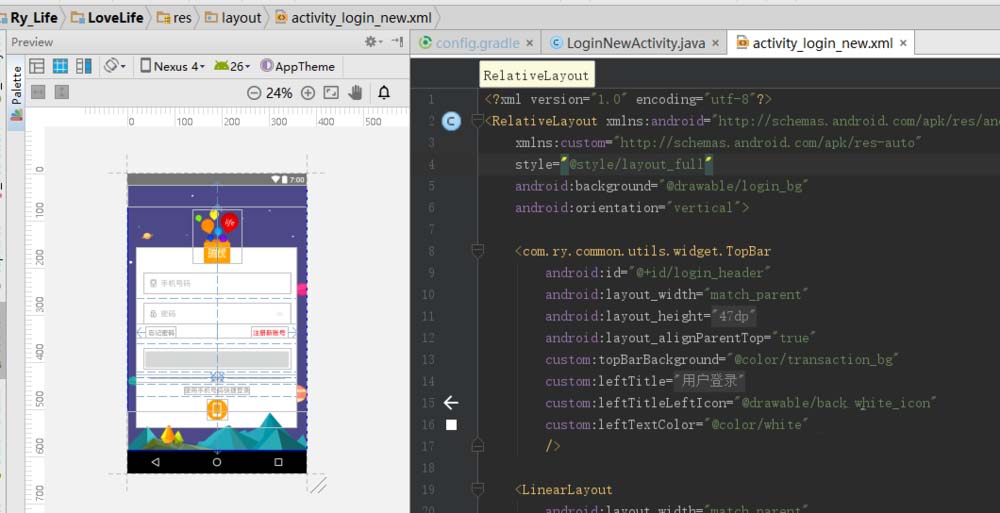Screen dimensions: 1000x513
Task: Click the hide Preview panel icon
Action: (x=397, y=42)
